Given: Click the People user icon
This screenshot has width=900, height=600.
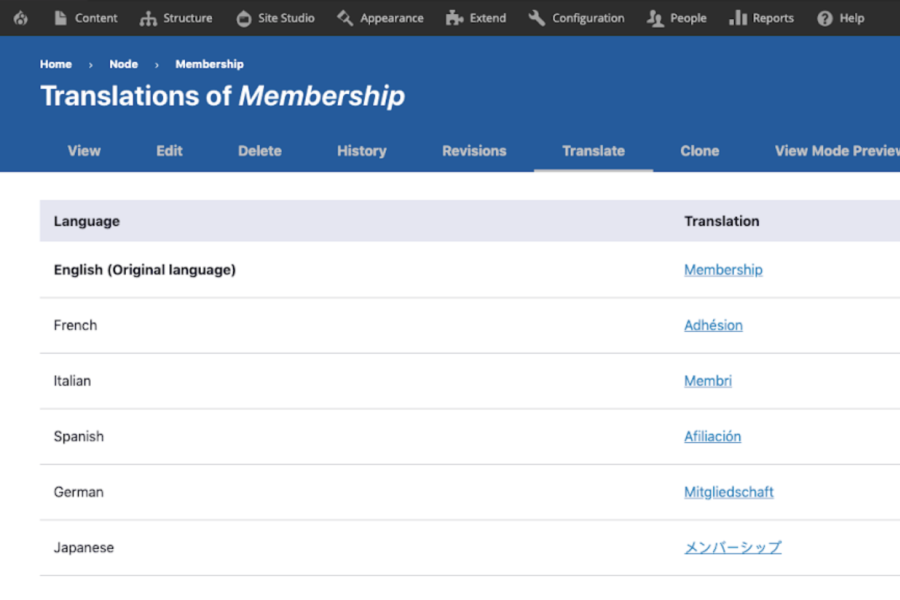Looking at the screenshot, I should [655, 18].
